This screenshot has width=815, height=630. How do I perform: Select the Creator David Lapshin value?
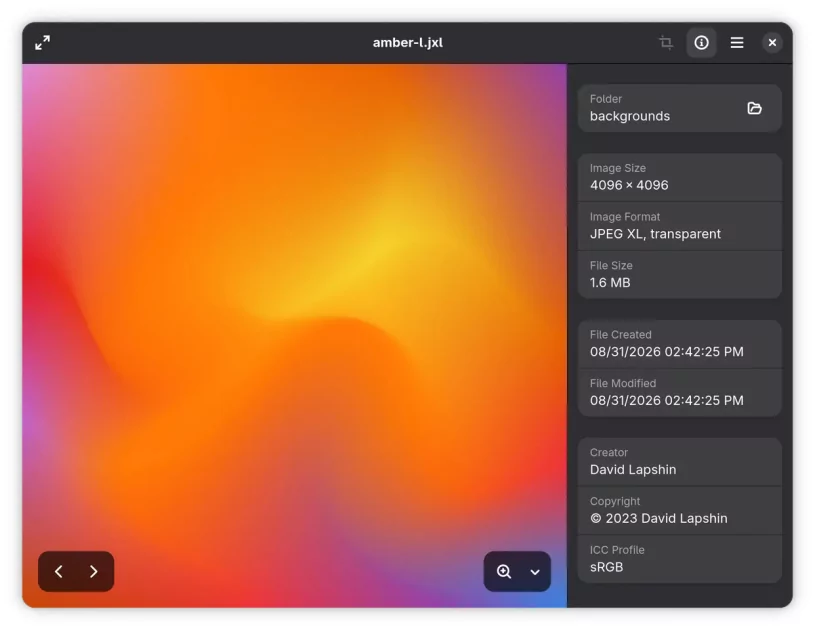coord(633,469)
